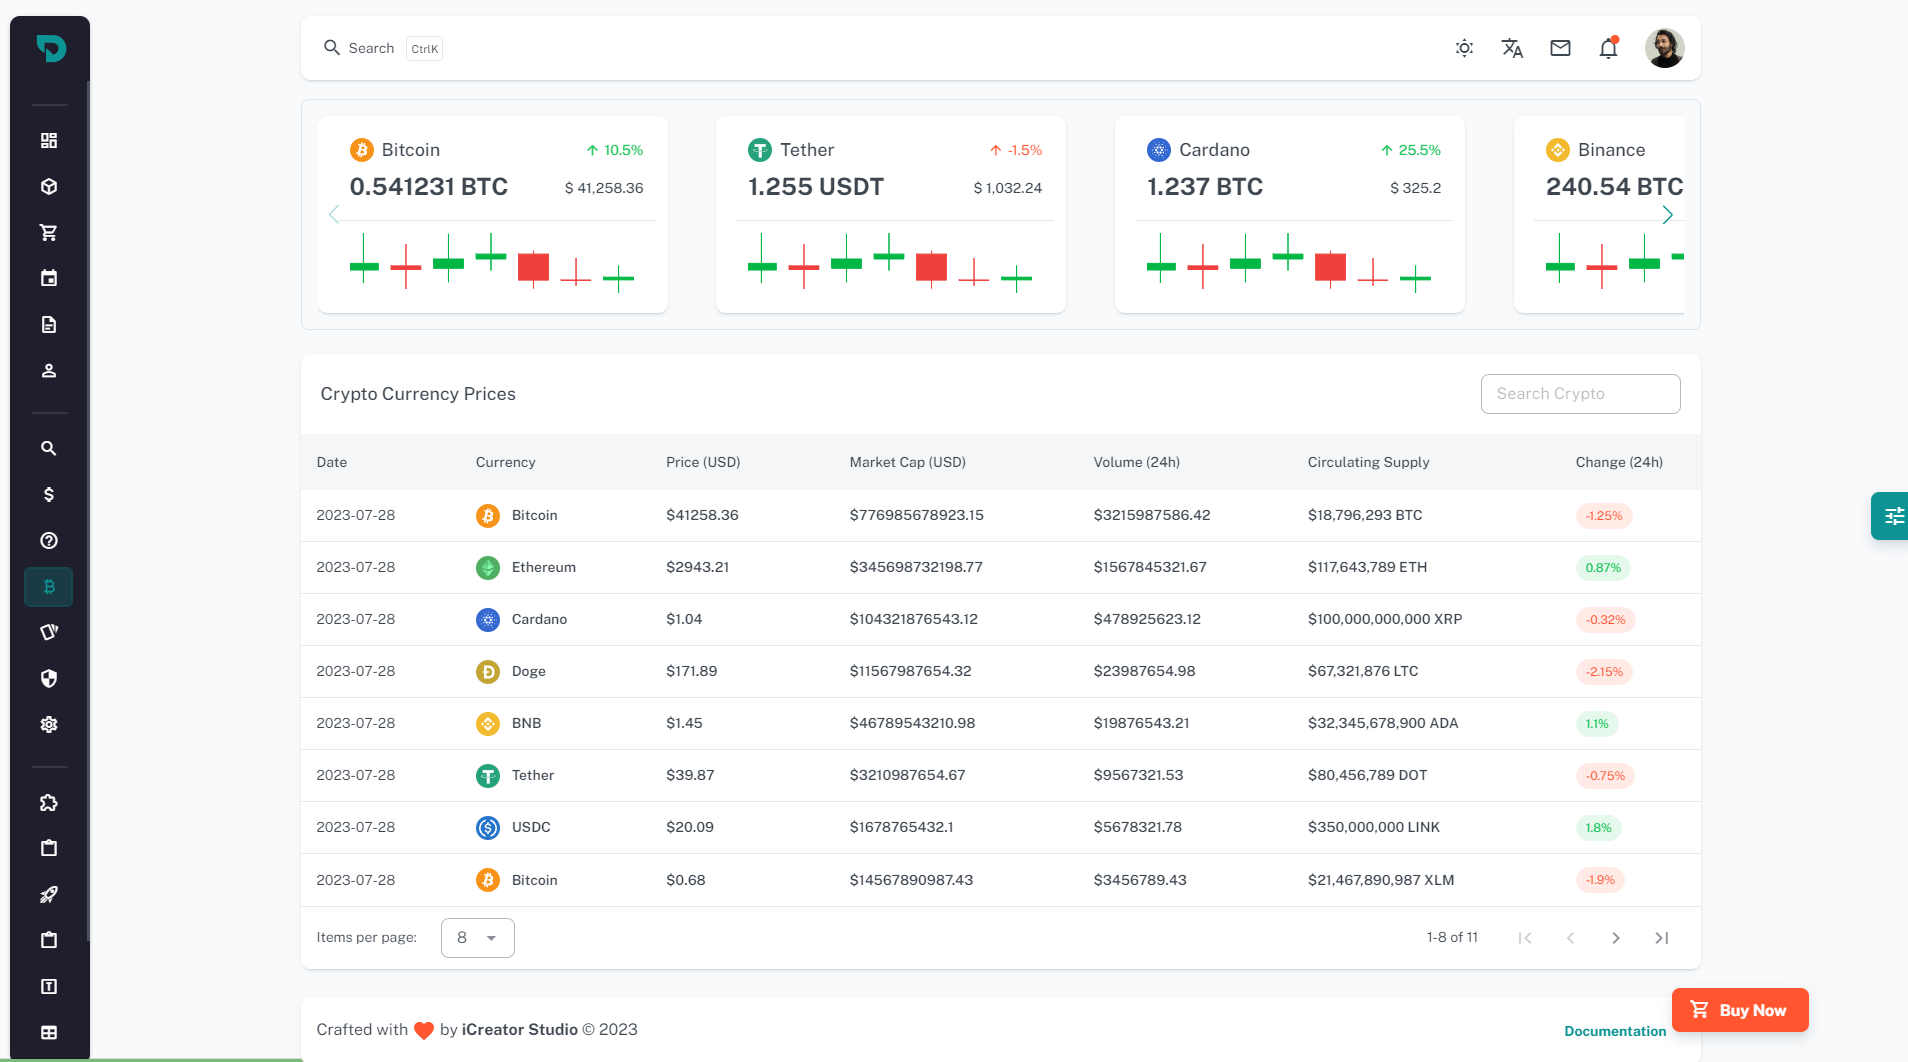Open the language translation menu
Screen dimensions: 1908x1062
pos(1512,48)
